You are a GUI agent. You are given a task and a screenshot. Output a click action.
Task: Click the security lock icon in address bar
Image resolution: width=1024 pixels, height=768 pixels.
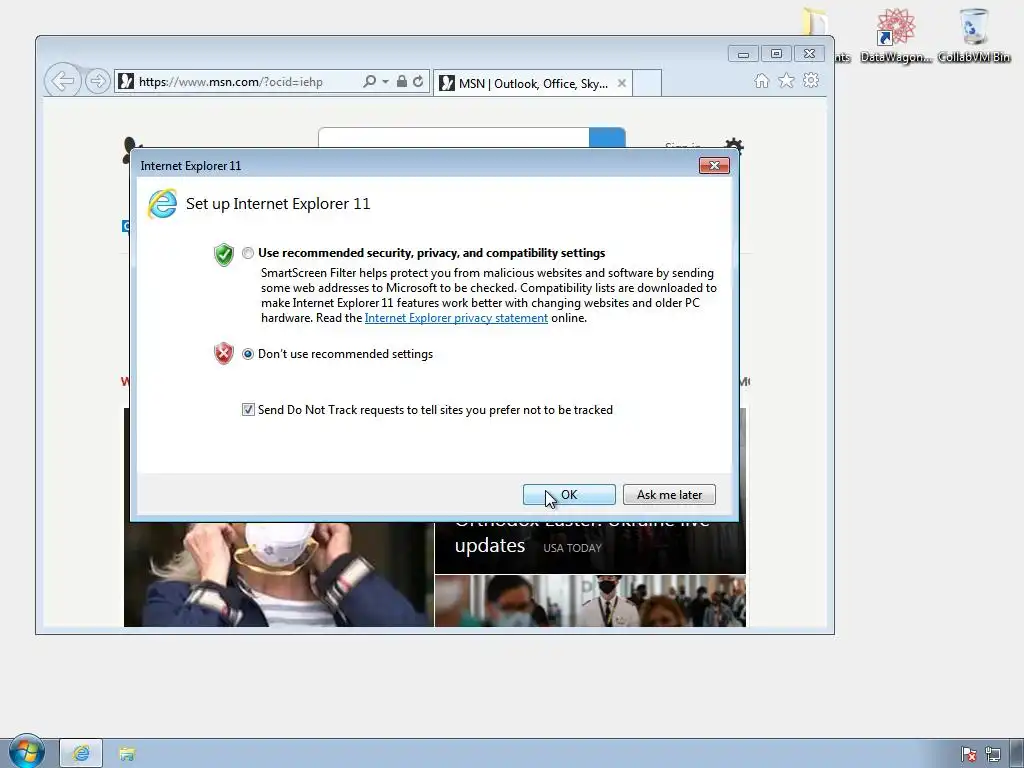coord(402,81)
